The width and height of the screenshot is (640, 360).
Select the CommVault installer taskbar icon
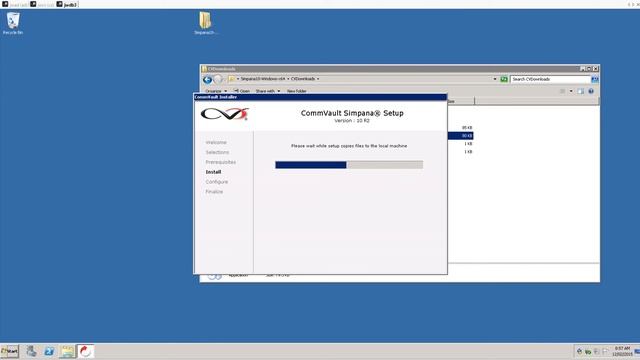tap(85, 351)
